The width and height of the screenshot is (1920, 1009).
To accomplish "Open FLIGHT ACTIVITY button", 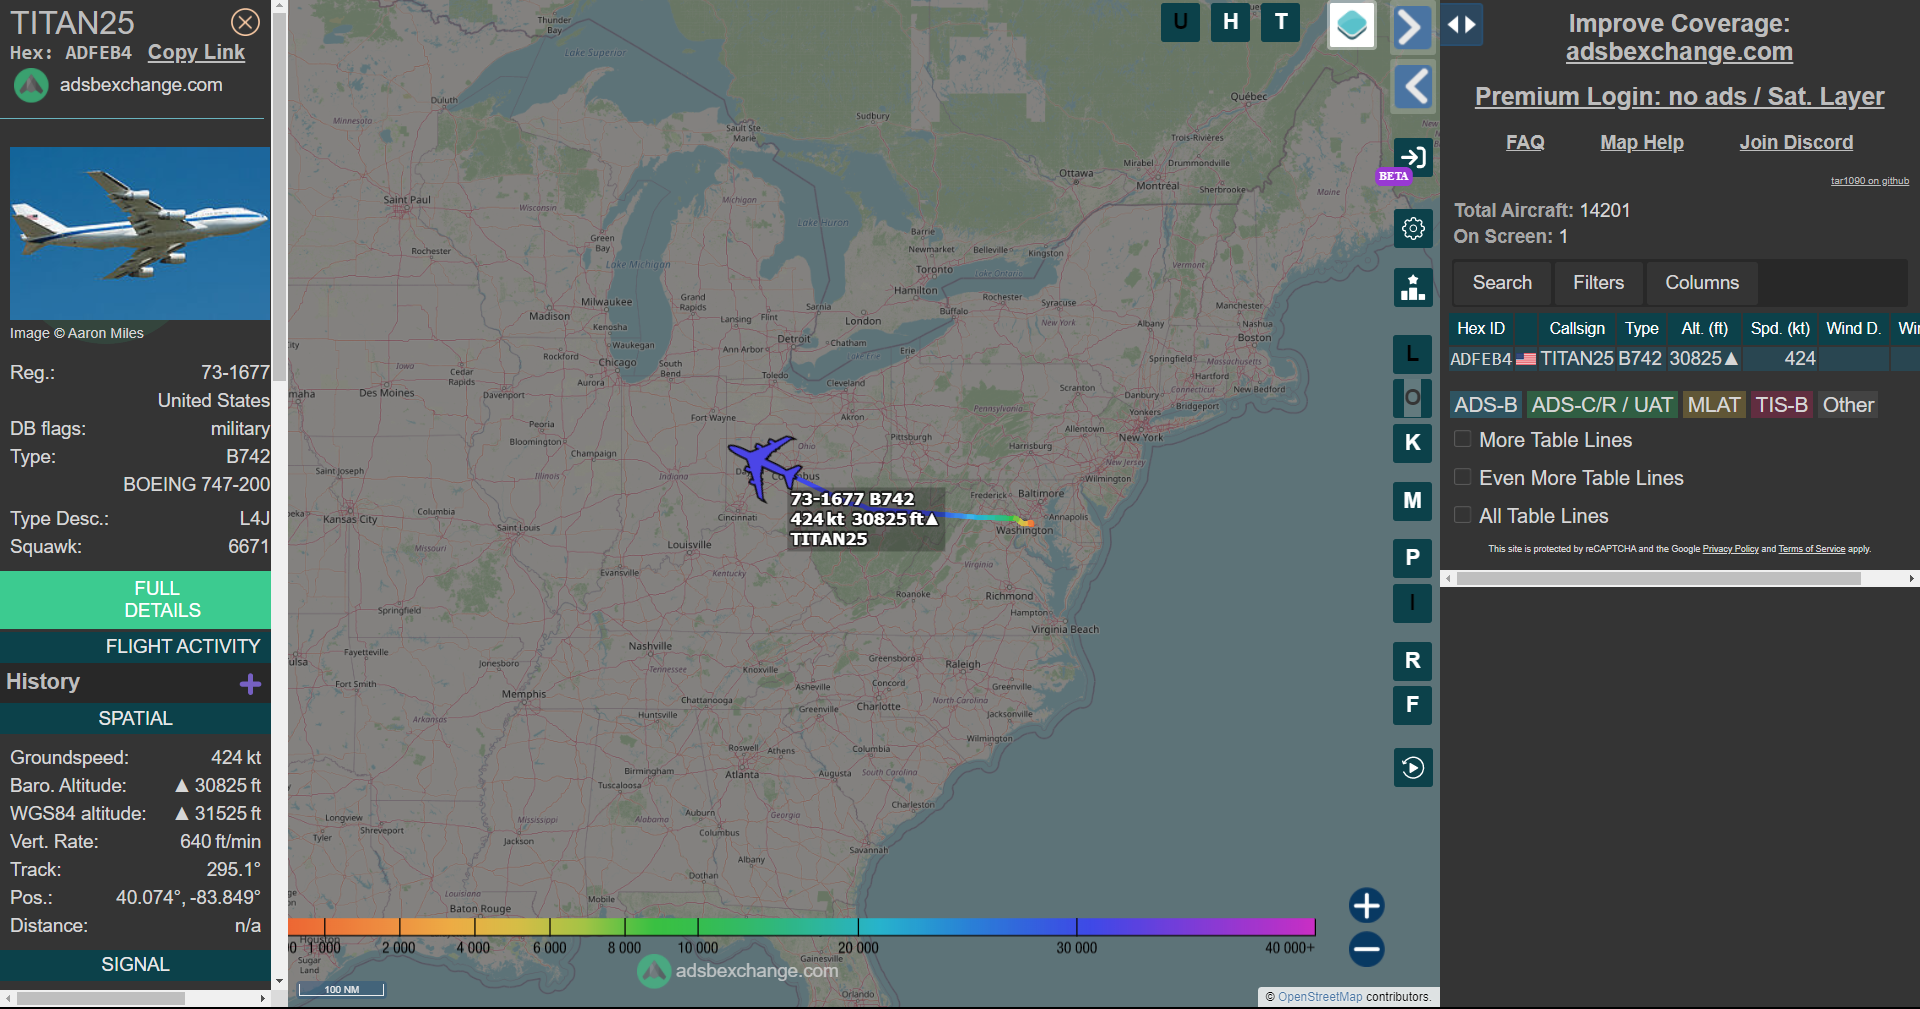I will [136, 646].
